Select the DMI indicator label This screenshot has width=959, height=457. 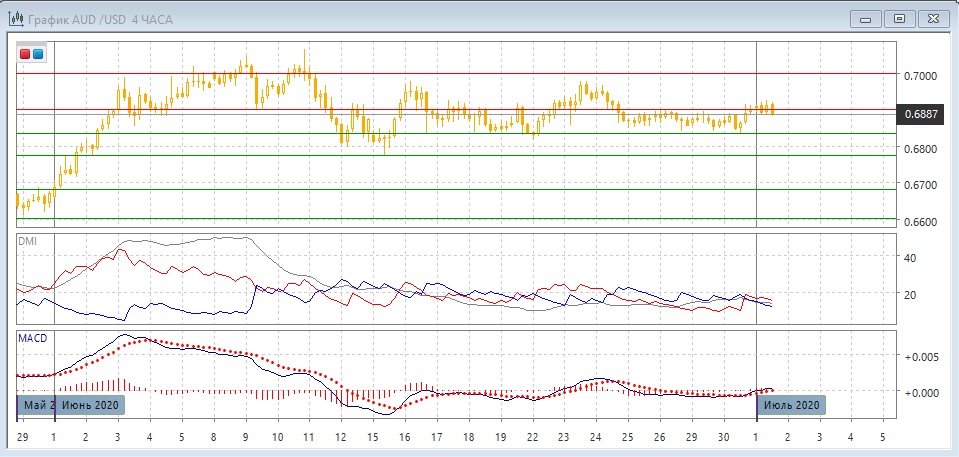(x=27, y=241)
